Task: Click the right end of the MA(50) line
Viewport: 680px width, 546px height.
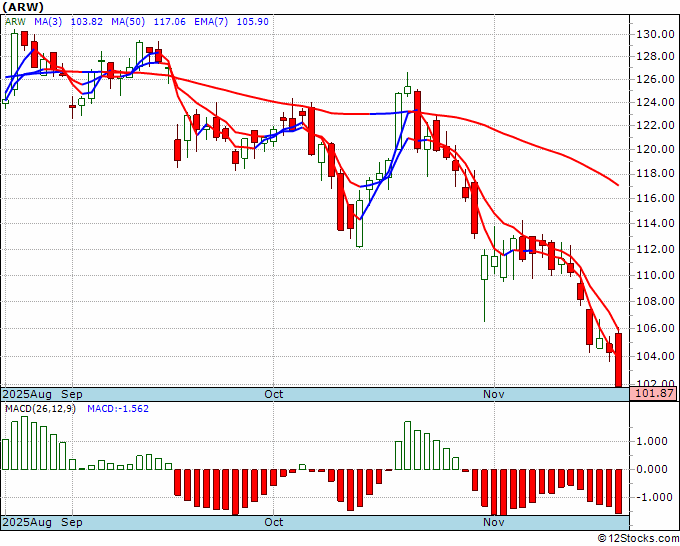Action: point(618,185)
